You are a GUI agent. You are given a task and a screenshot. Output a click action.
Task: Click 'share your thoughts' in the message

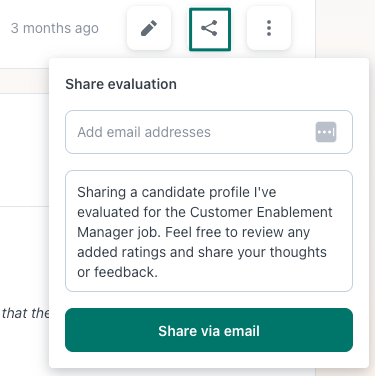coord(262,252)
